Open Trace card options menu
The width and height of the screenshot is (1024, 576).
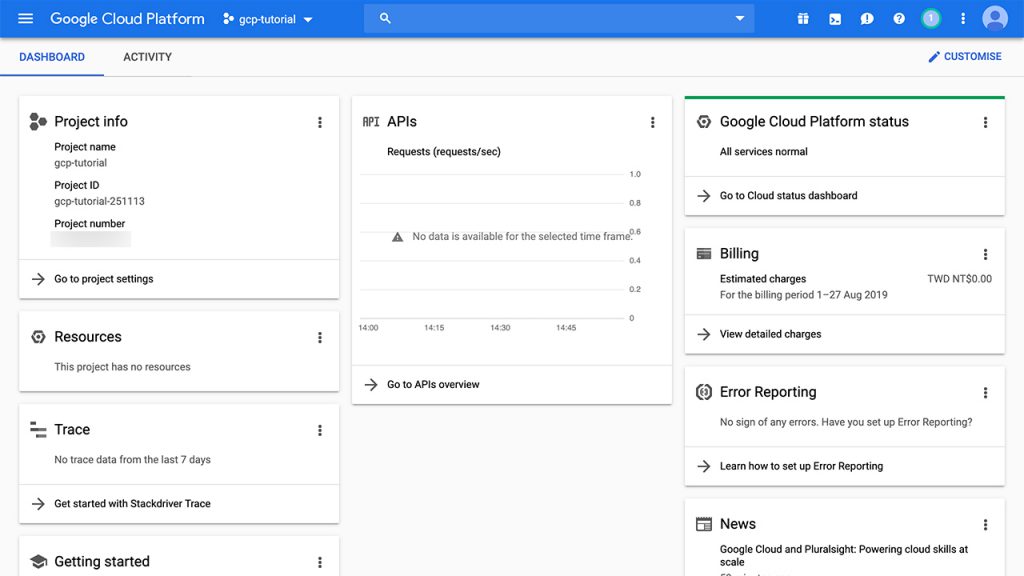pos(319,430)
